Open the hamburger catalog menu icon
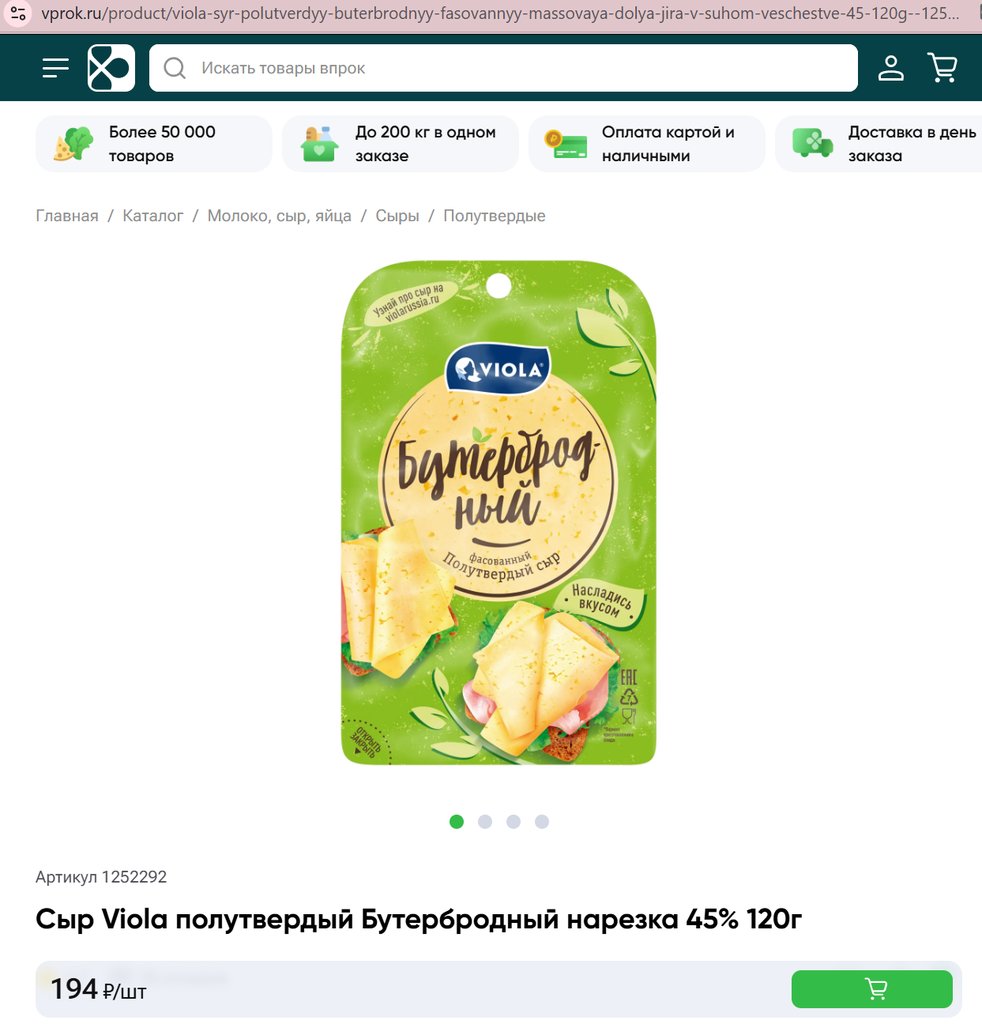Image resolution: width=982 pixels, height=1024 pixels. [x=55, y=68]
